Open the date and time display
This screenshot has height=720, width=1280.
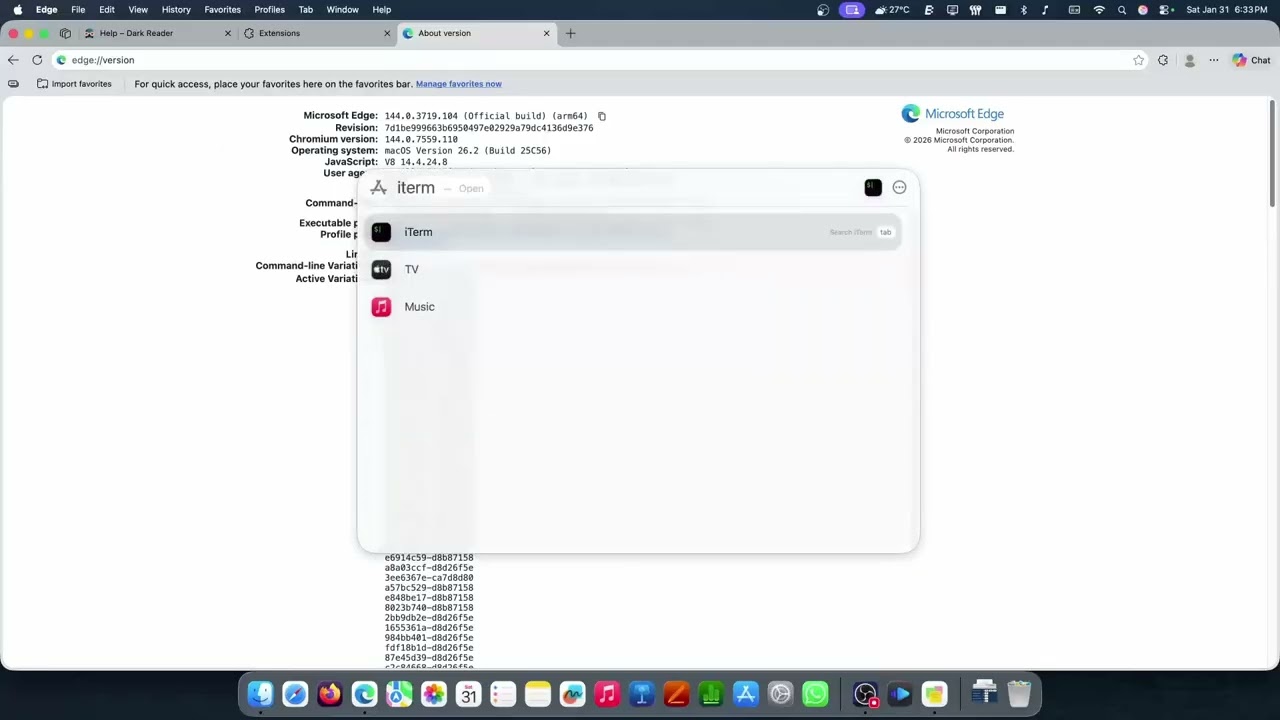tap(1226, 9)
